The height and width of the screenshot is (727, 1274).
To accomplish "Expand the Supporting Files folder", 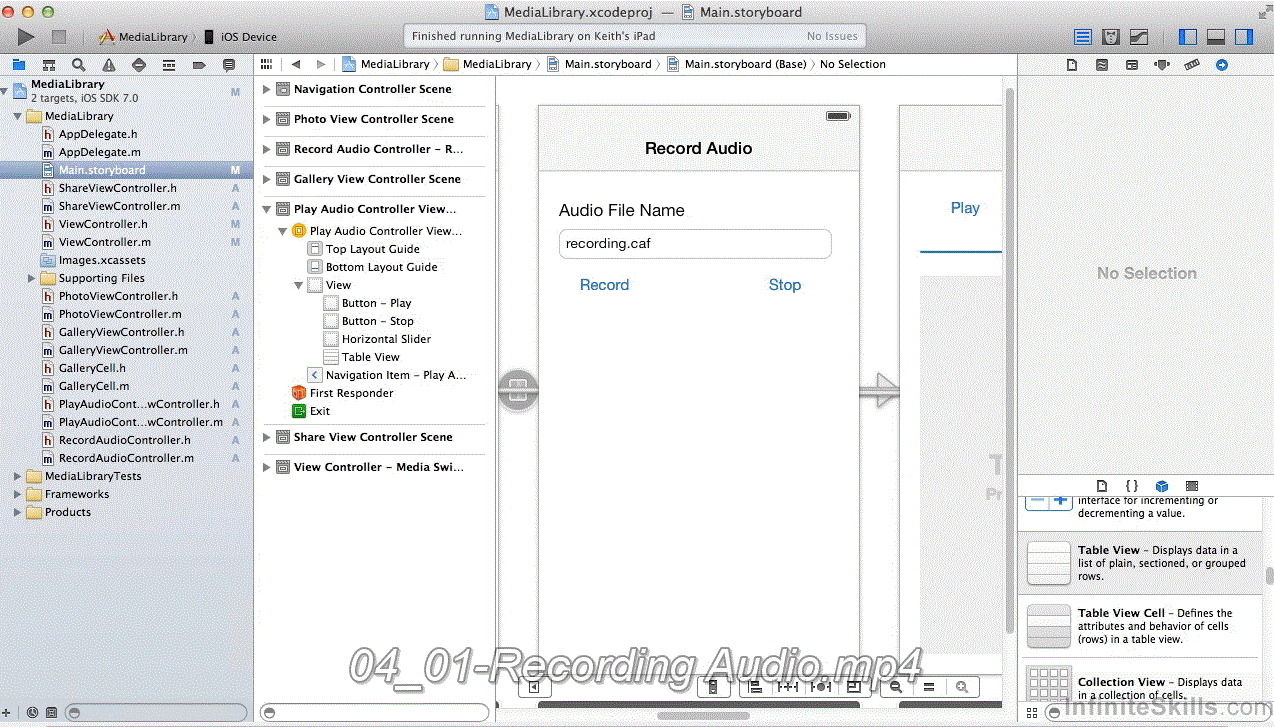I will coord(32,278).
